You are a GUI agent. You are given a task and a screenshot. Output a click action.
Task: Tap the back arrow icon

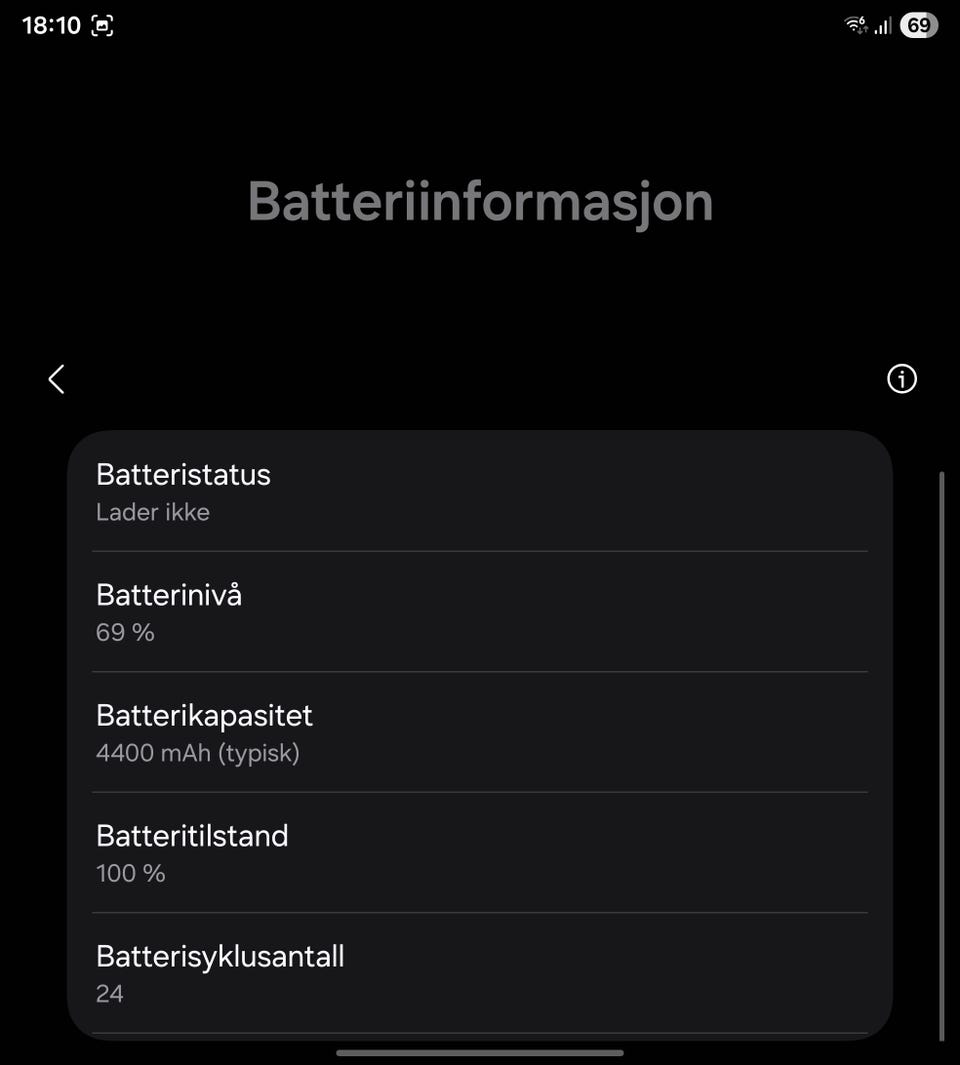click(x=56, y=379)
